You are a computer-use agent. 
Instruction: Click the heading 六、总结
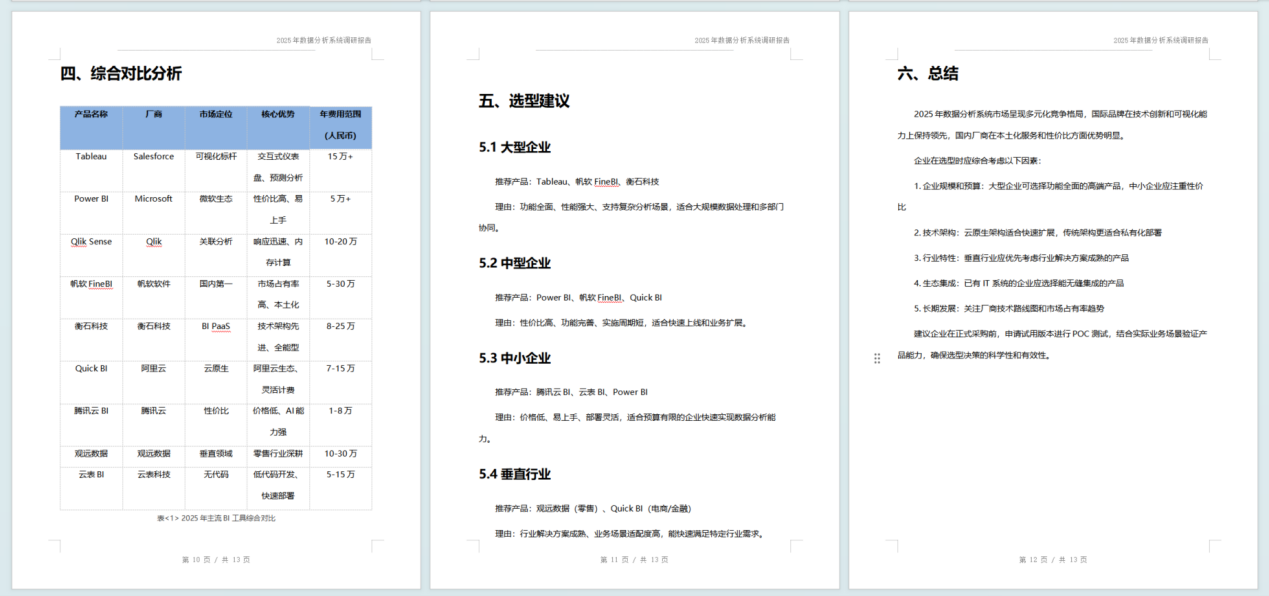click(928, 74)
